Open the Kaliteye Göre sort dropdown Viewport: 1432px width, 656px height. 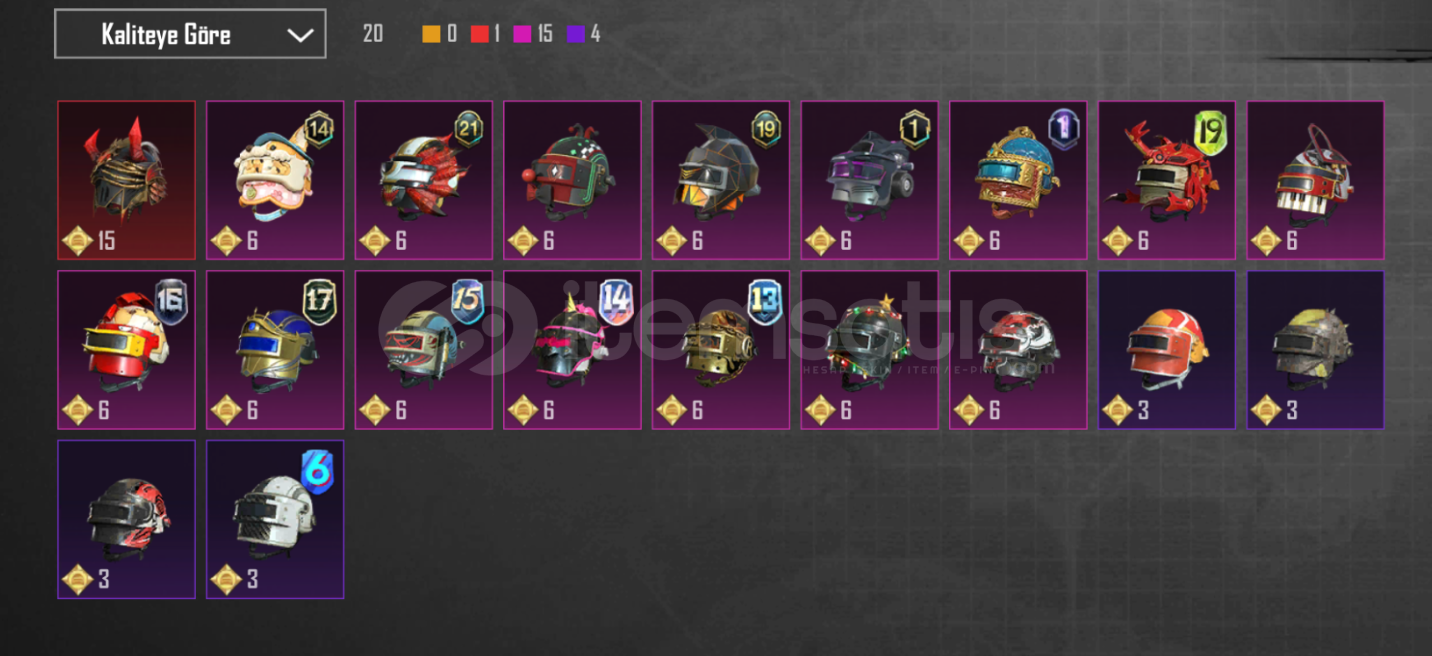pyautogui.click(x=190, y=34)
